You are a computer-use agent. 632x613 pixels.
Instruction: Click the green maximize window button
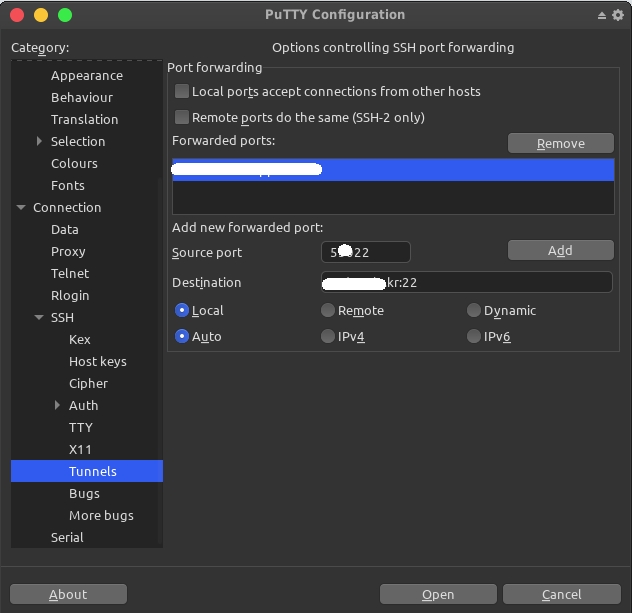65,15
